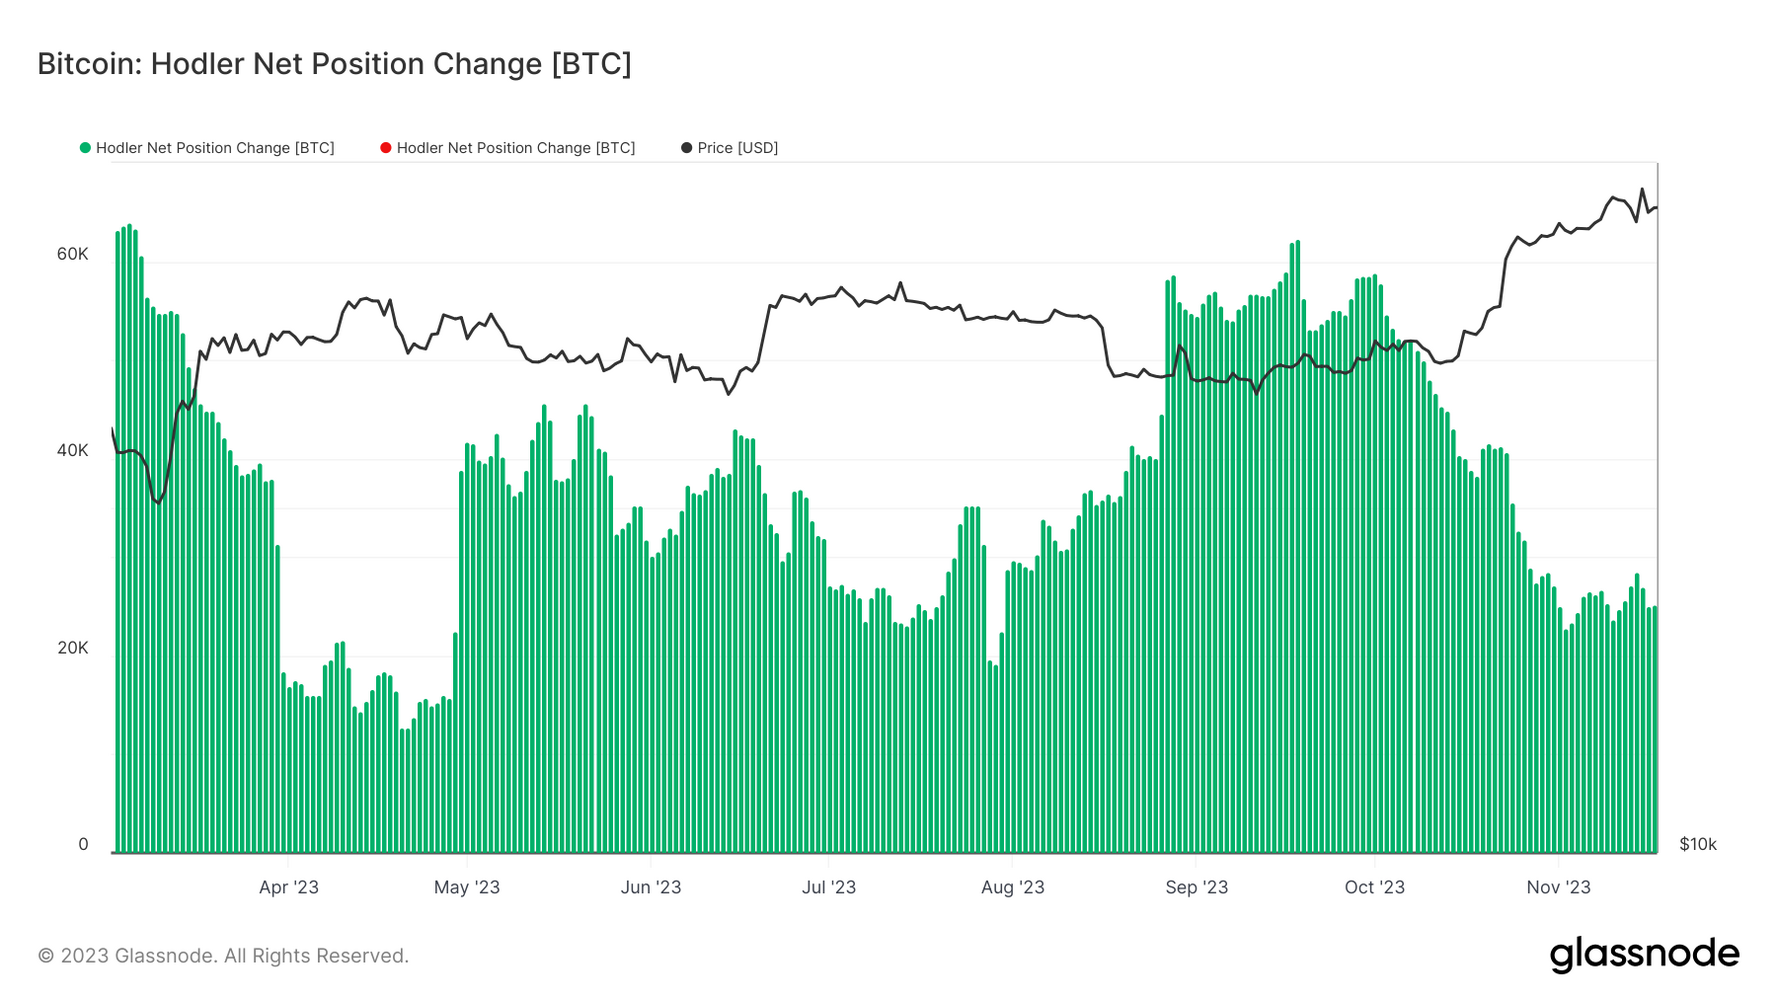
Task: Select the May '23 axis label
Action: (x=467, y=887)
